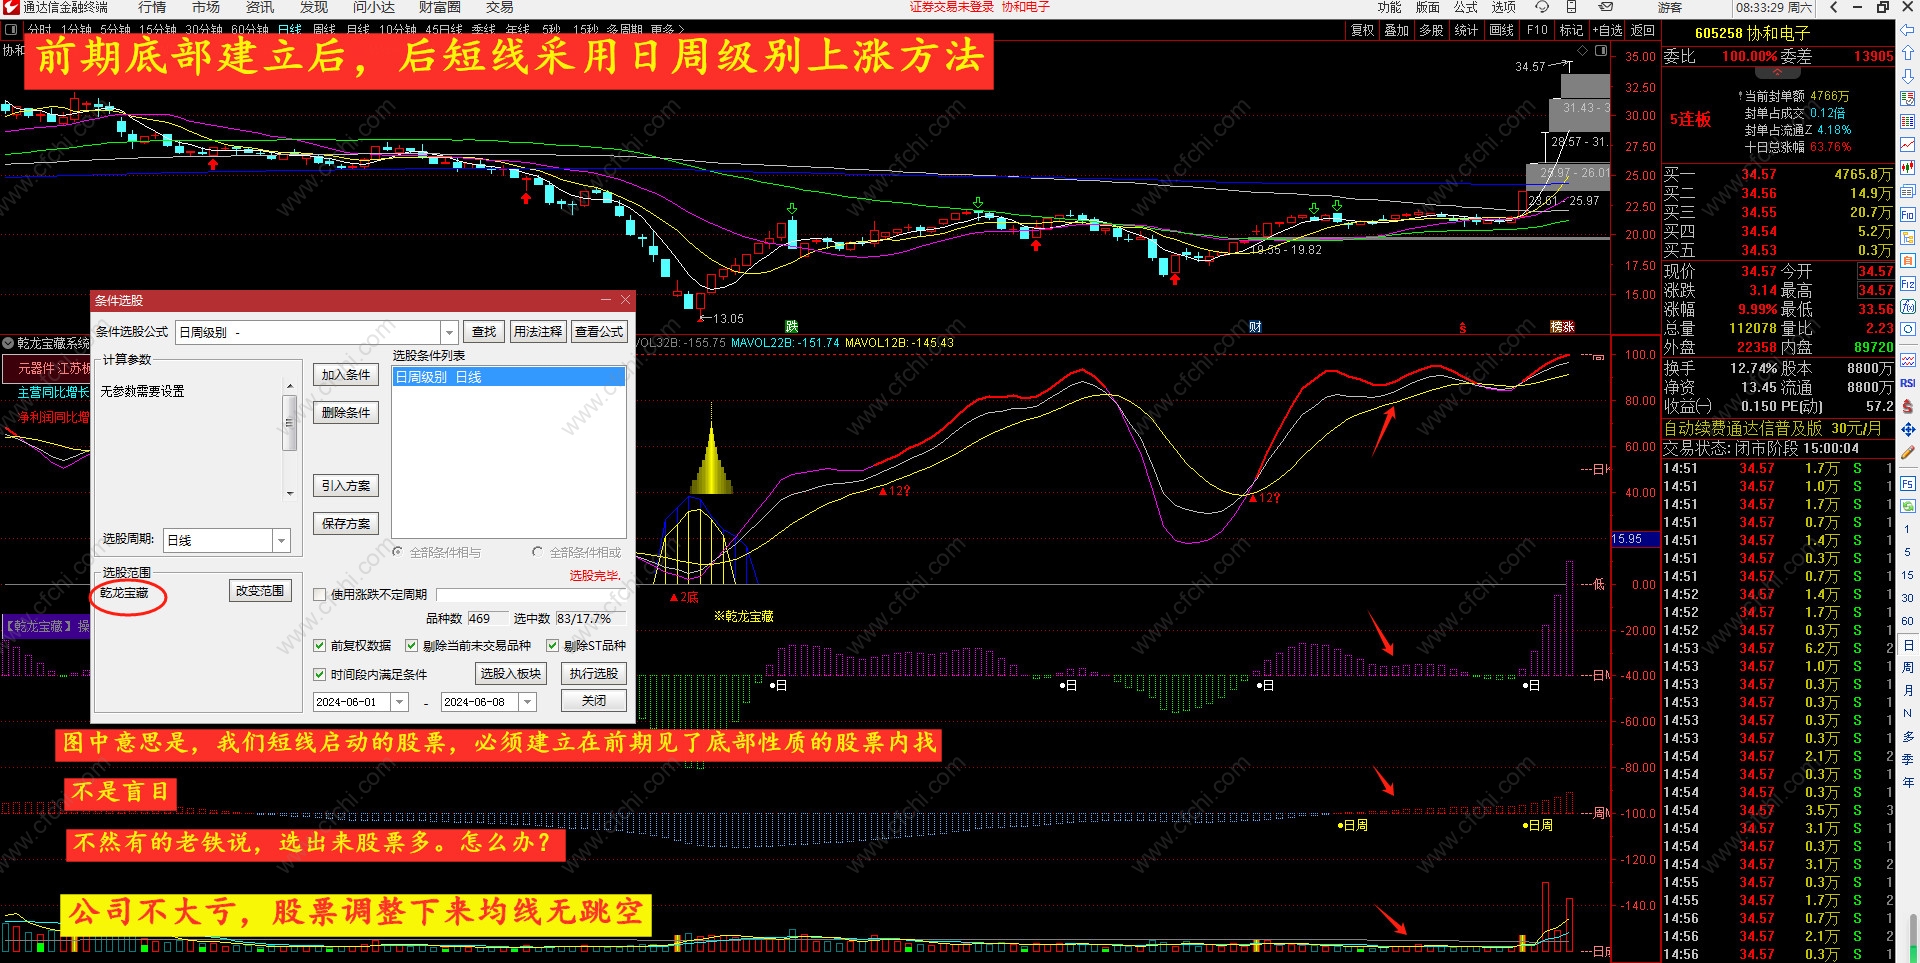Click the red S dollar sidebar icon
1920x963 pixels.
coord(1907,406)
